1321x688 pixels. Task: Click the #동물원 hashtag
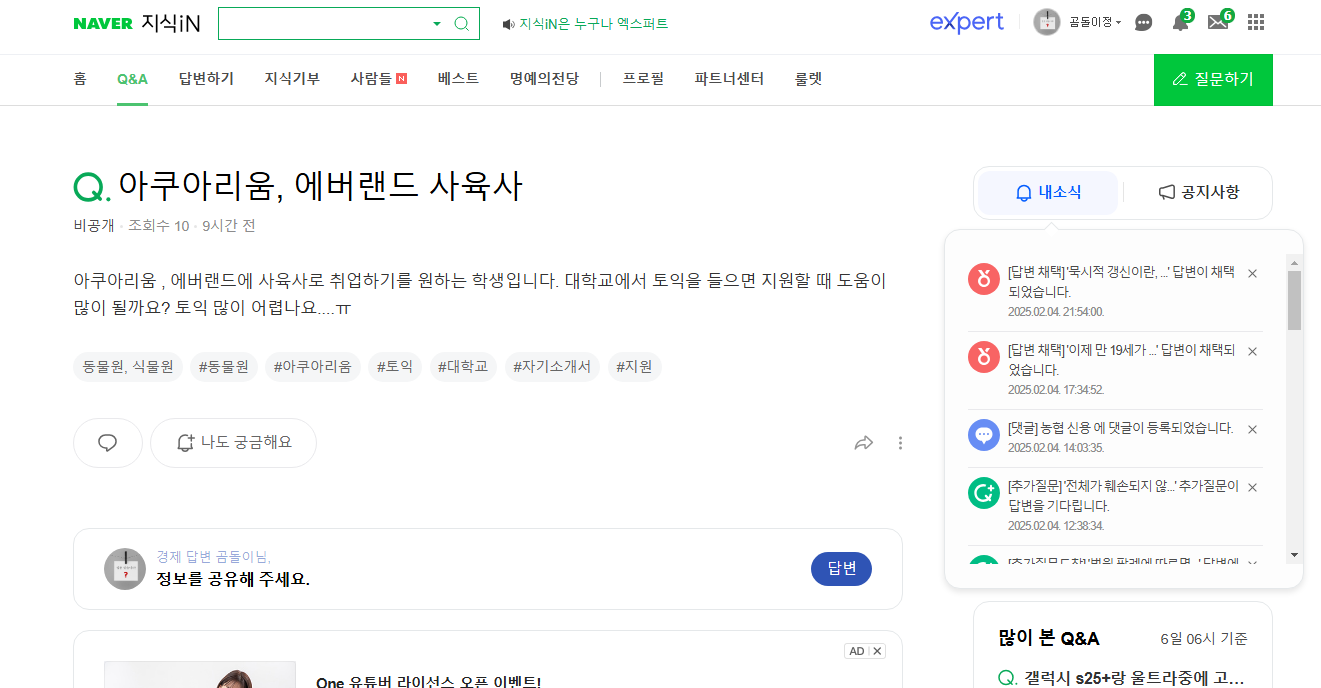(x=224, y=367)
